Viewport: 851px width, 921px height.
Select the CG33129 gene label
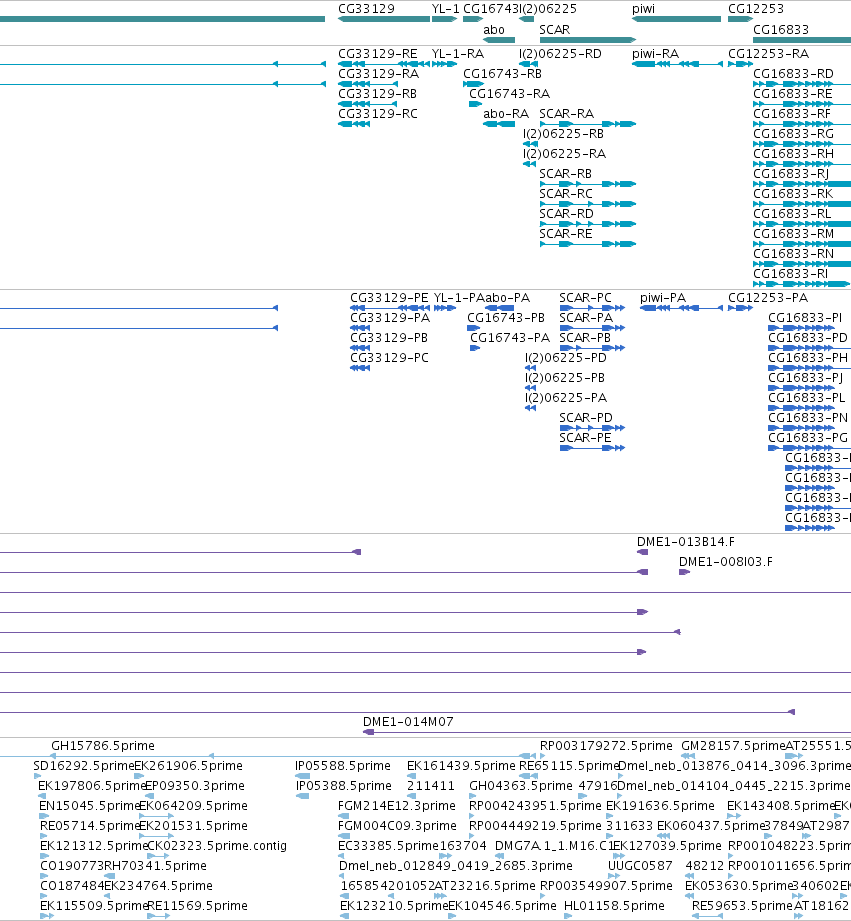366,9
